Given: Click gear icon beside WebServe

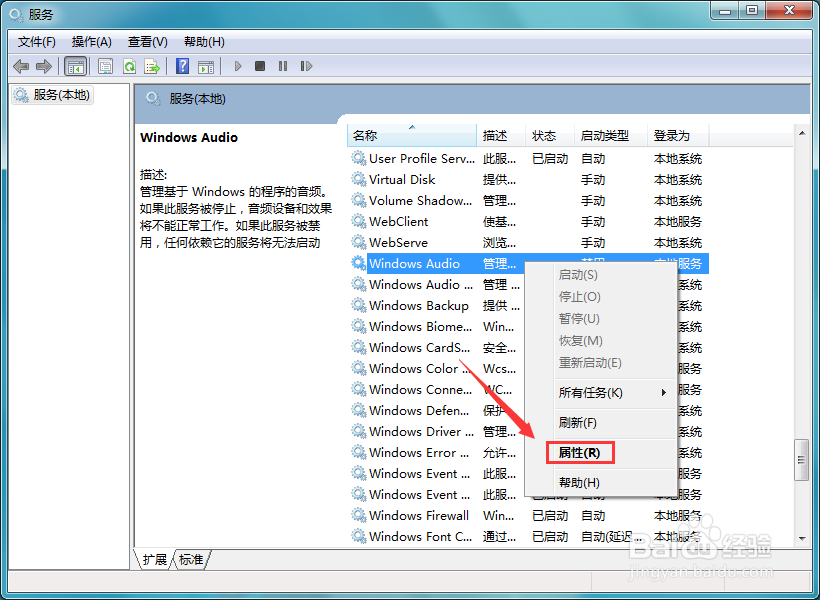Looking at the screenshot, I should [x=358, y=242].
